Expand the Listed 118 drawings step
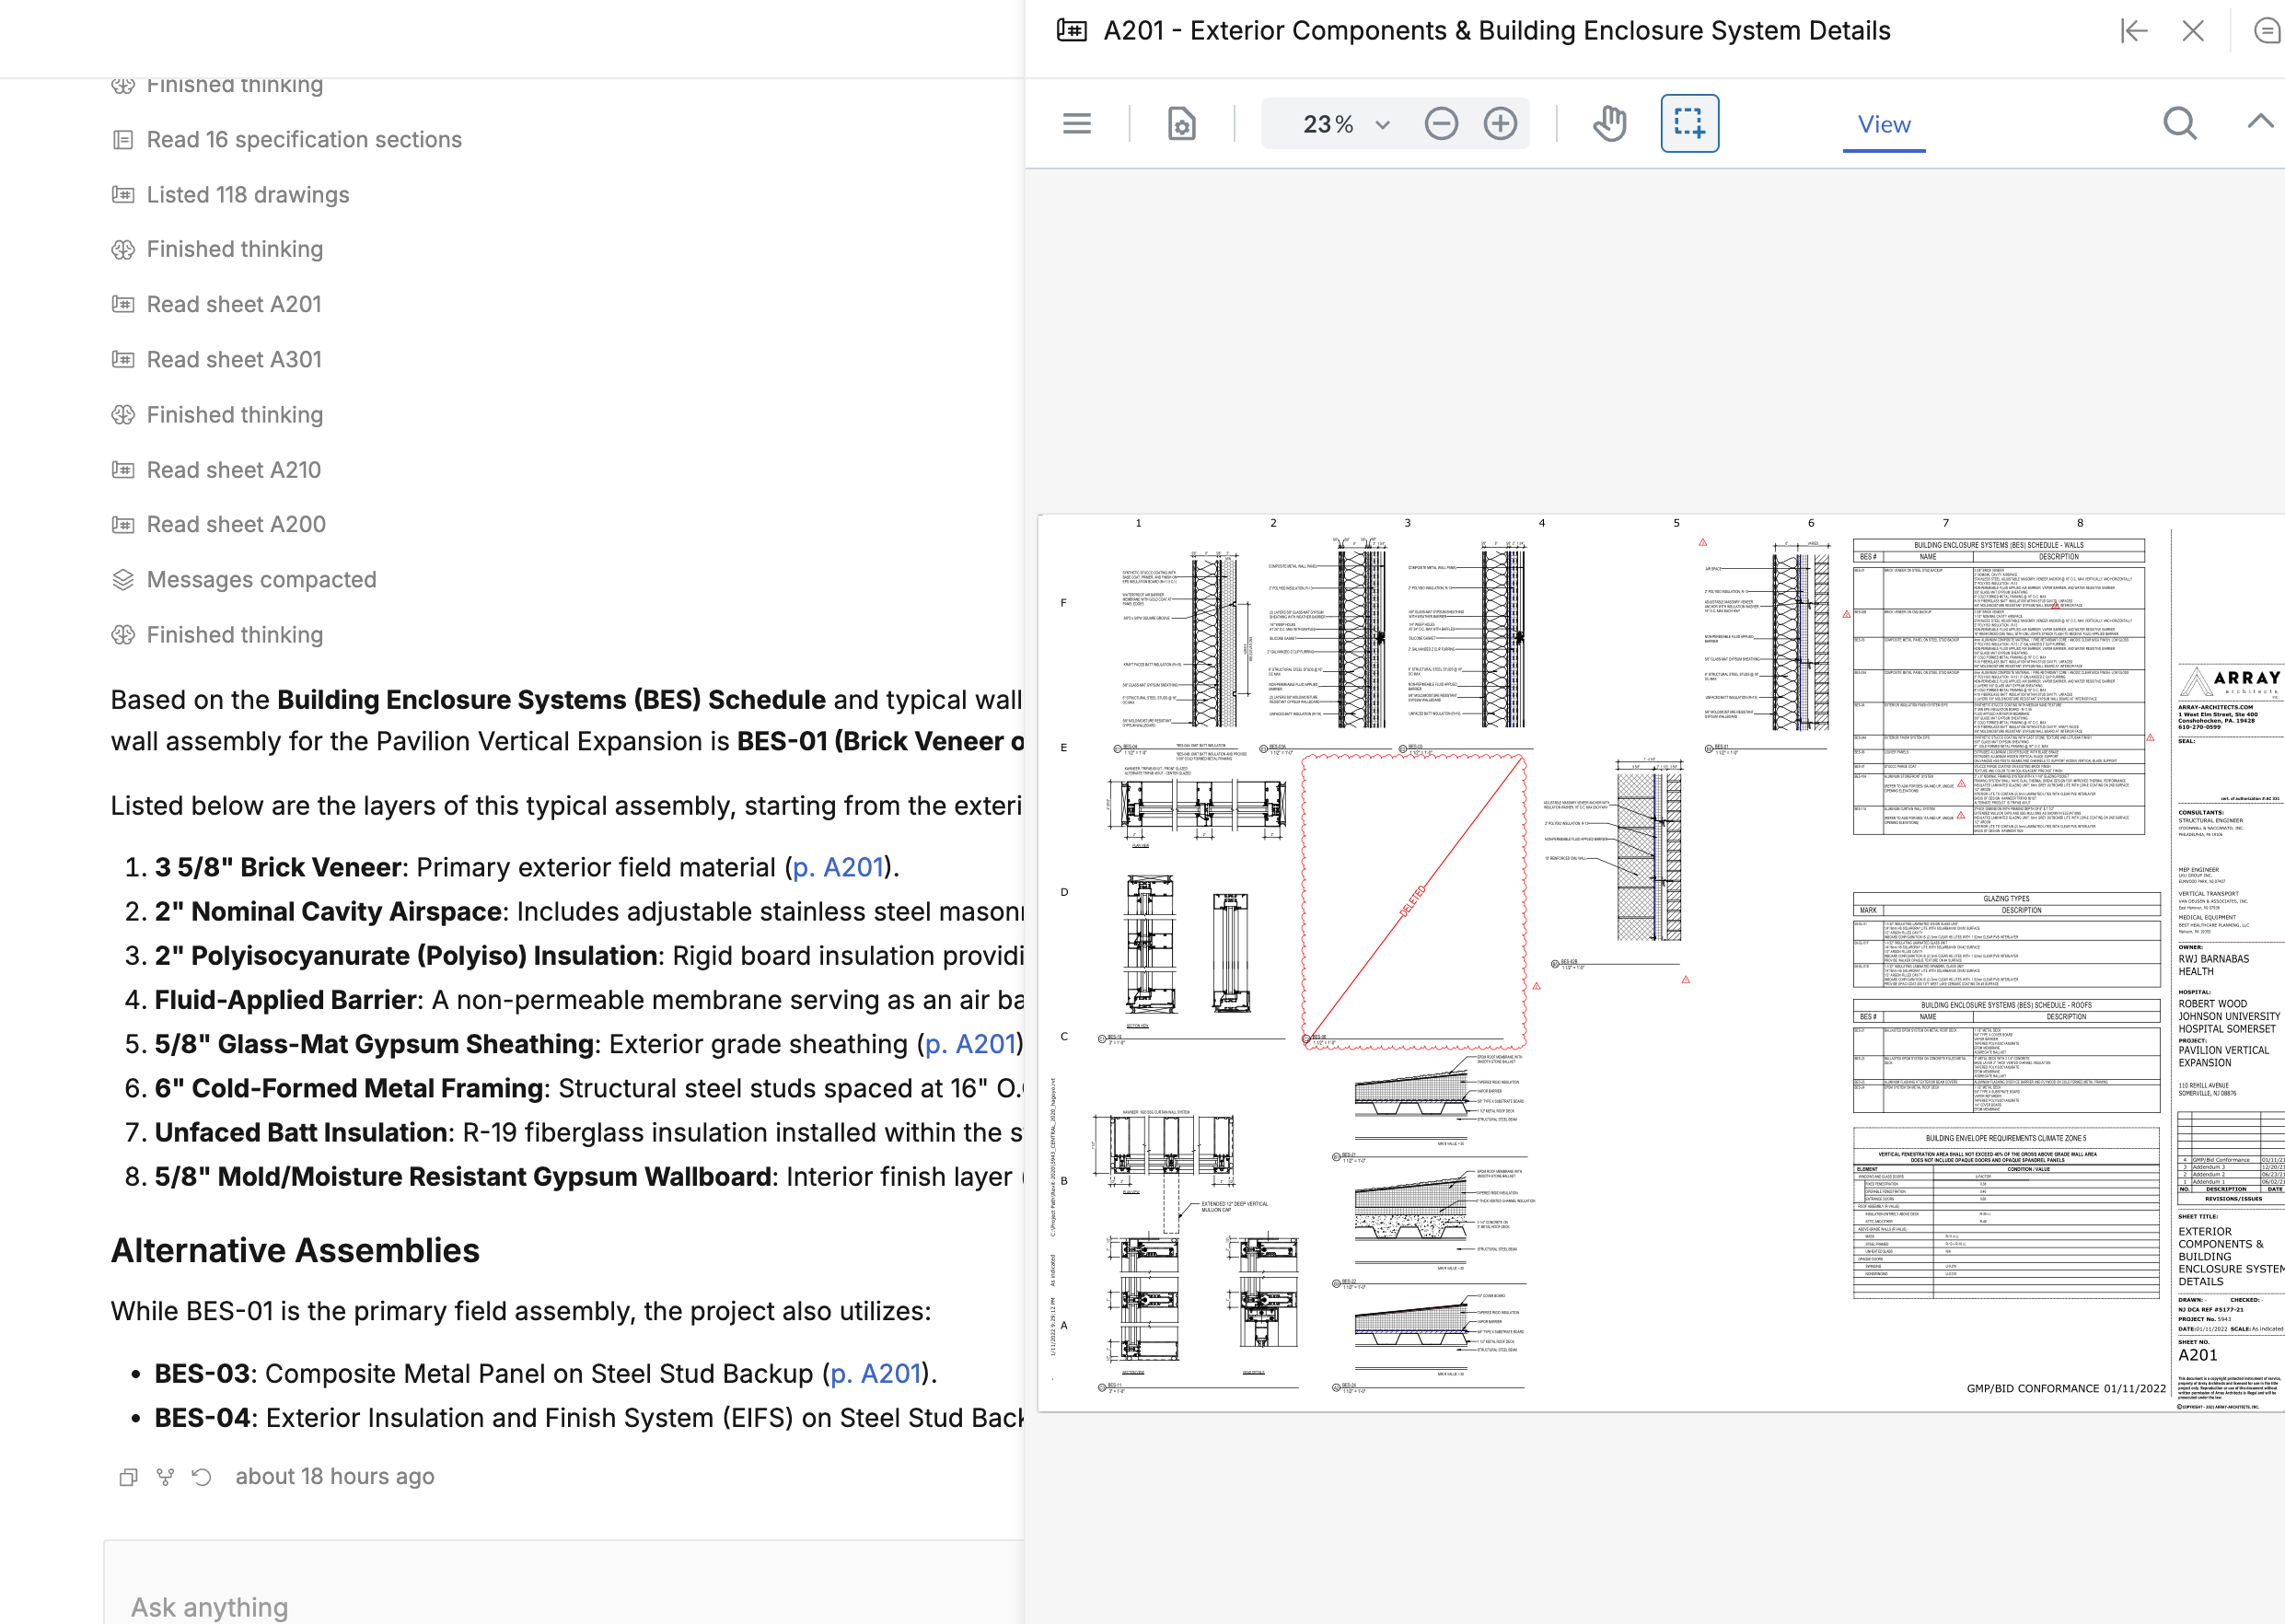This screenshot has width=2285, height=1624. (x=247, y=195)
